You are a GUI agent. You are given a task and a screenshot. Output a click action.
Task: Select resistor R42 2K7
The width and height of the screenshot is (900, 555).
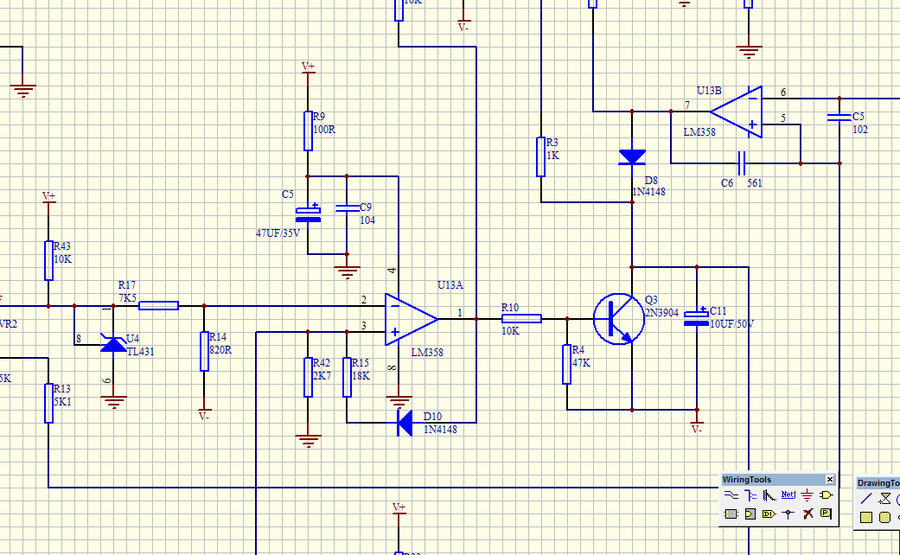point(308,377)
